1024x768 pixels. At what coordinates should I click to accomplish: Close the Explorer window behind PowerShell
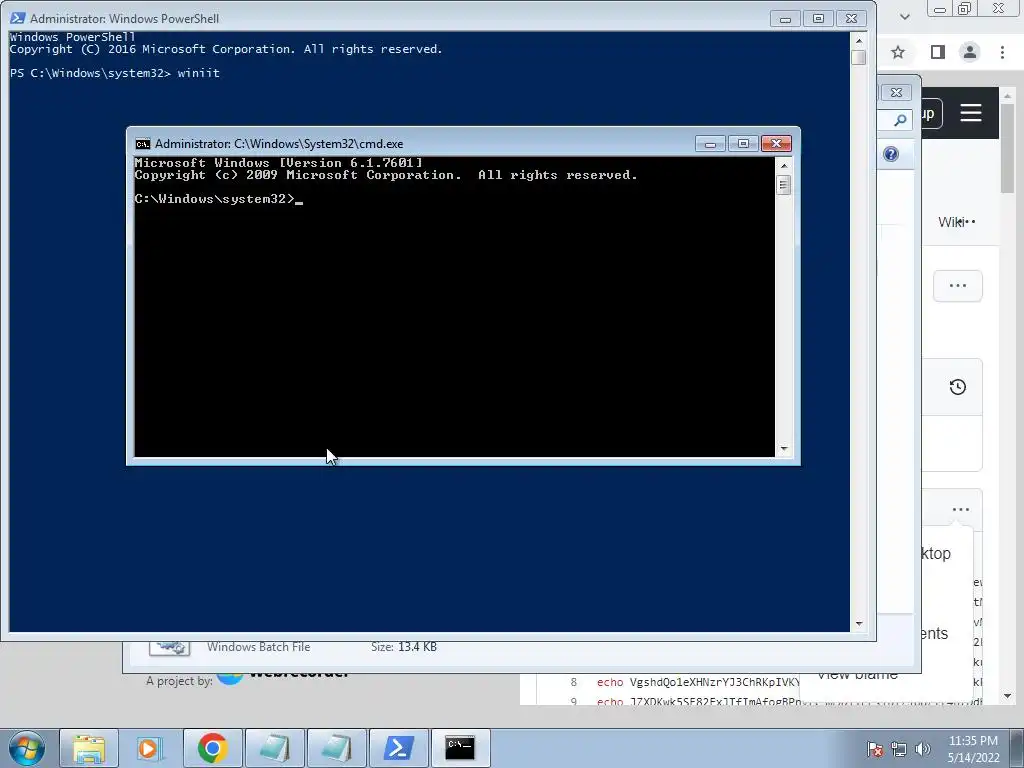click(x=896, y=93)
